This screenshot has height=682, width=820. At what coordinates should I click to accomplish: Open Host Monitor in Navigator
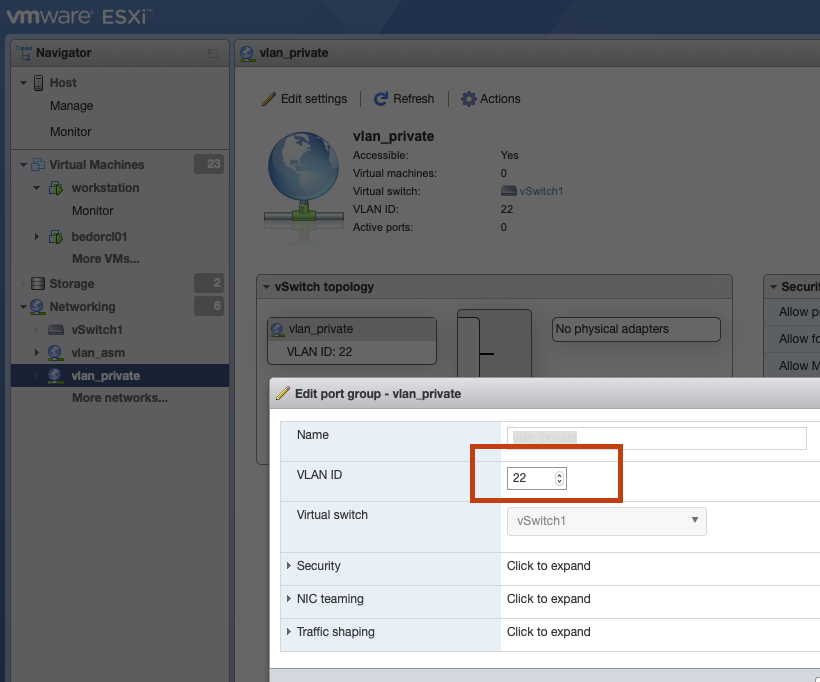pos(71,132)
